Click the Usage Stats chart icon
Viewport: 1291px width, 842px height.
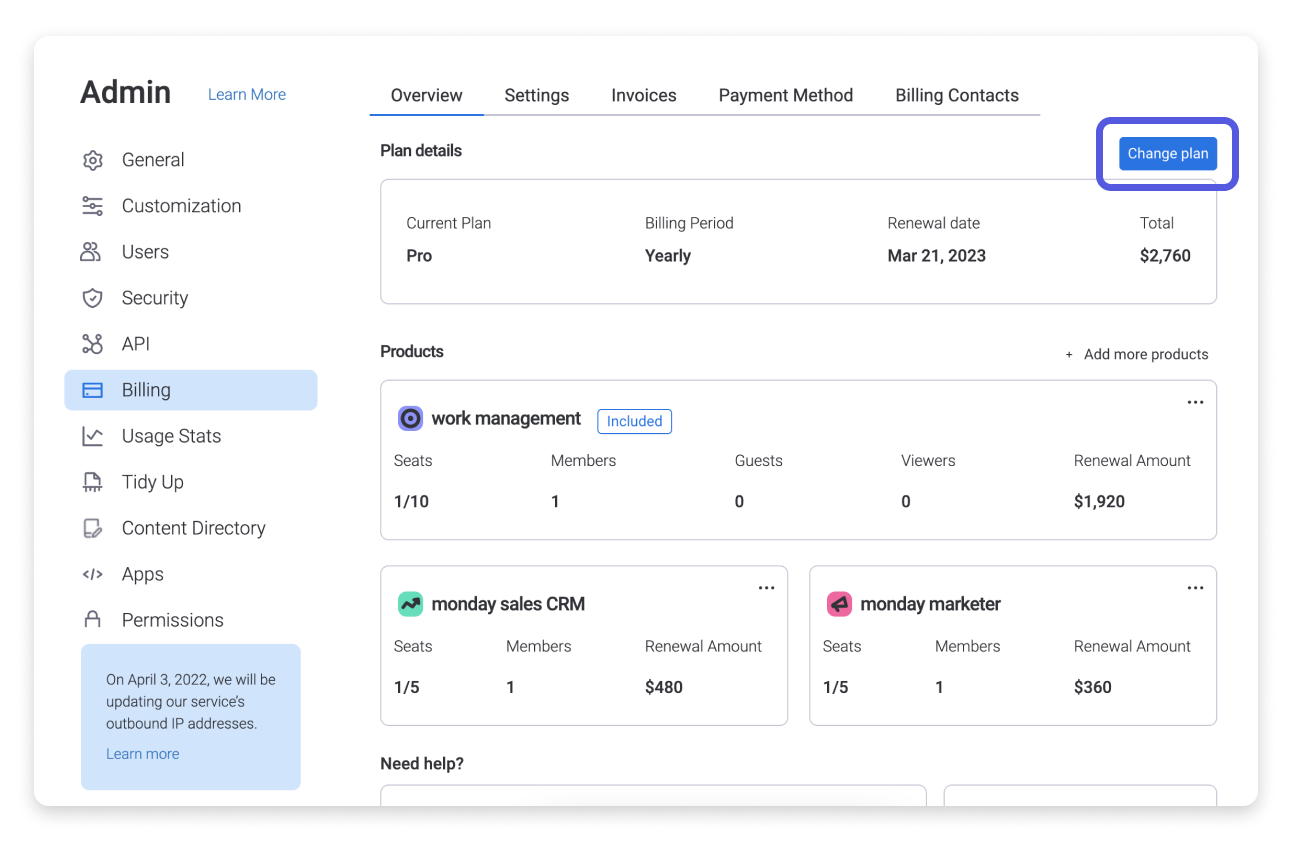92,436
